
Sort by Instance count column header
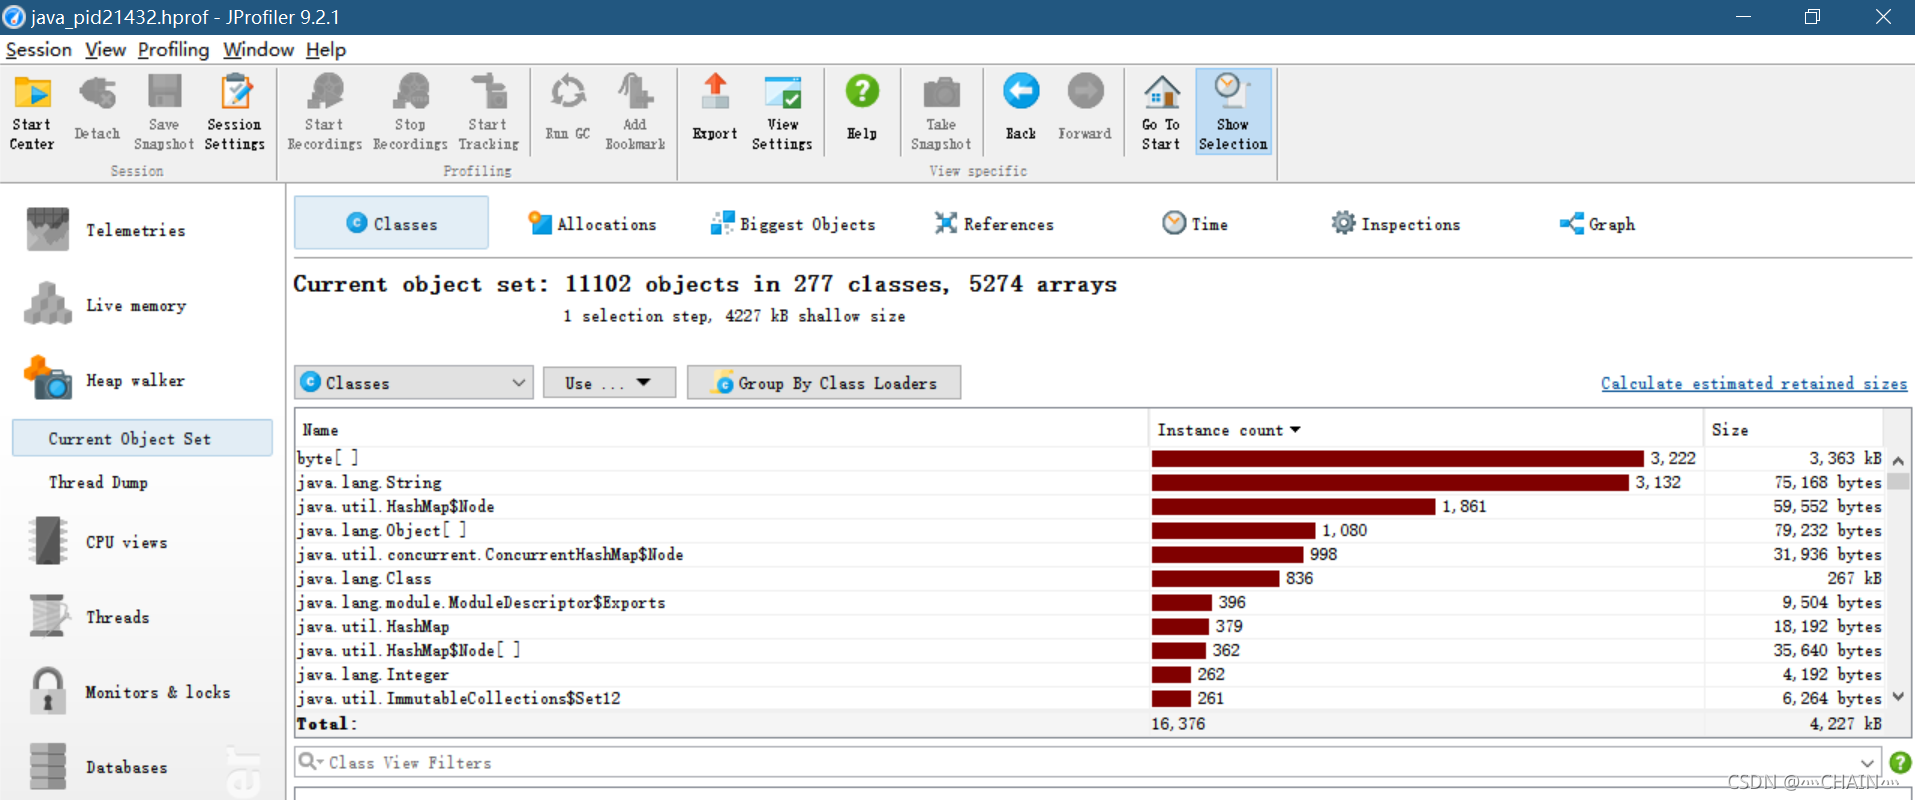(1425, 429)
